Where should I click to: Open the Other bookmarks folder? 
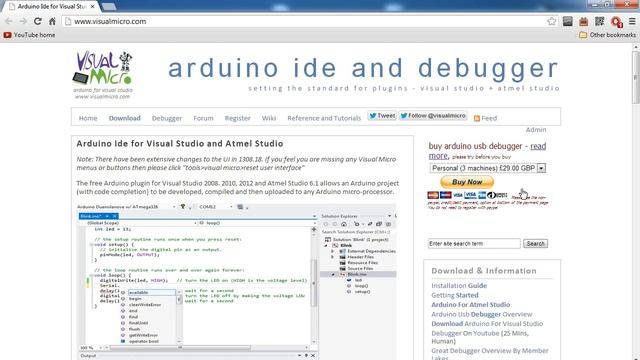[x=608, y=35]
